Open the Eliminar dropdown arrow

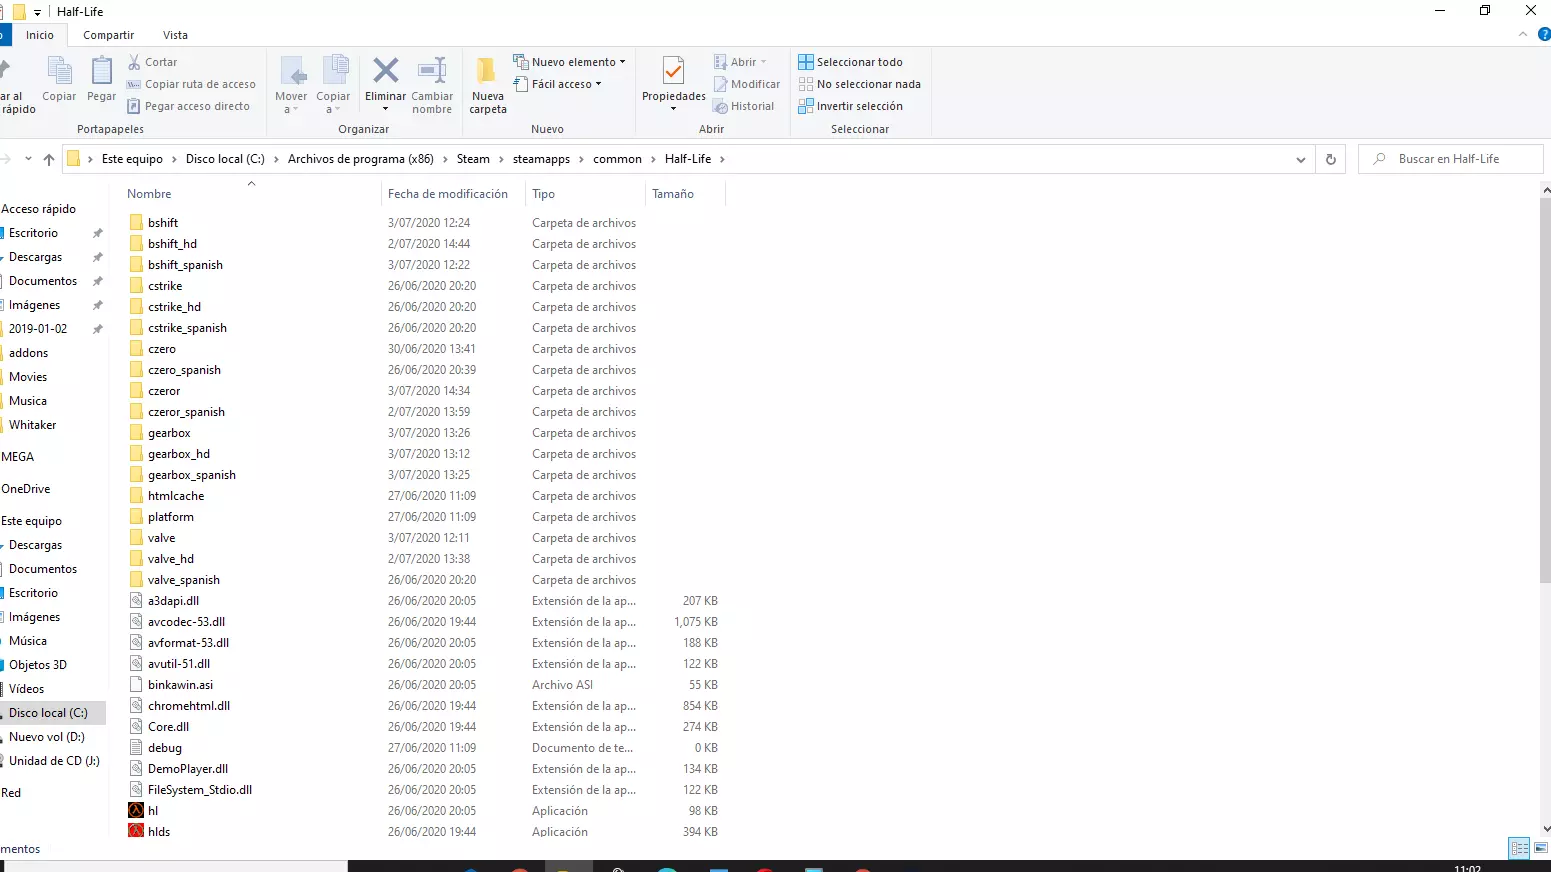pyautogui.click(x=385, y=110)
